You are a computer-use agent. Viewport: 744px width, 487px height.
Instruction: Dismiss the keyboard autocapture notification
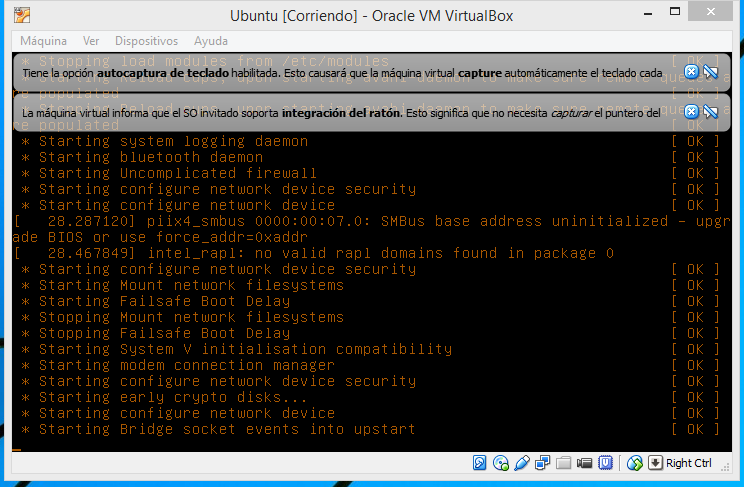point(691,72)
